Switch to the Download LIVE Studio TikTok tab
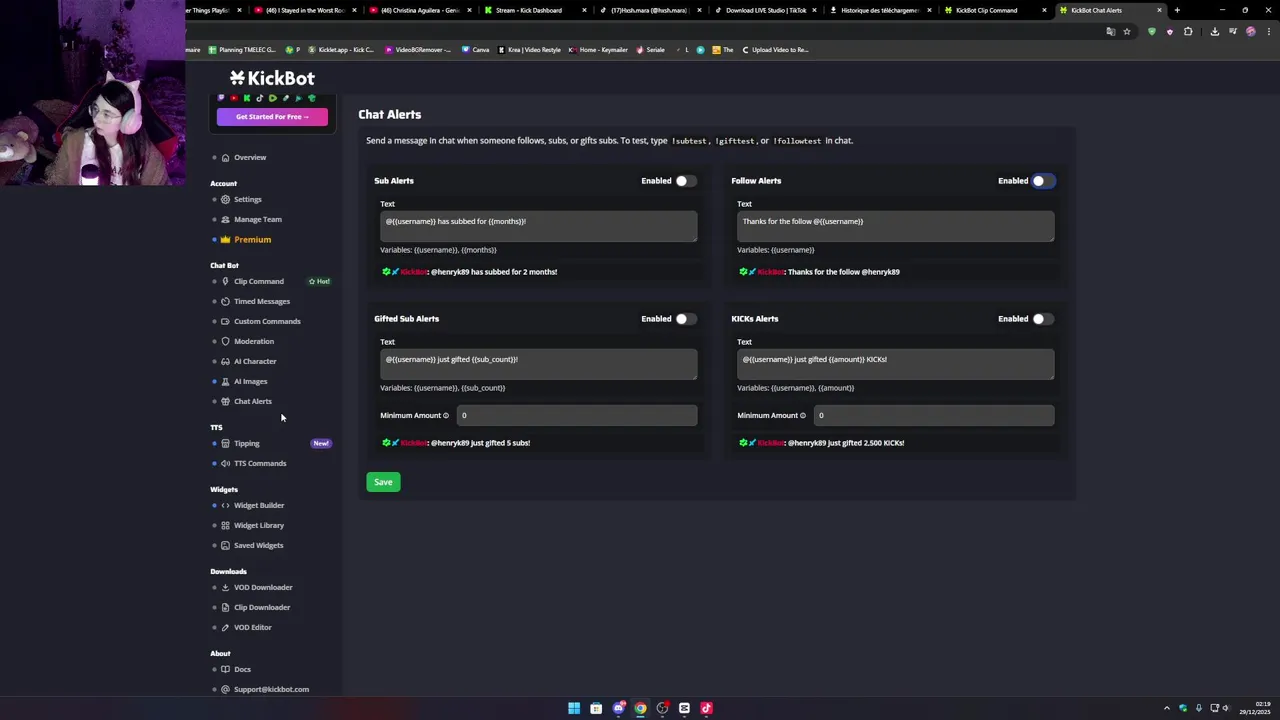Viewport: 1280px width, 720px height. [x=766, y=10]
